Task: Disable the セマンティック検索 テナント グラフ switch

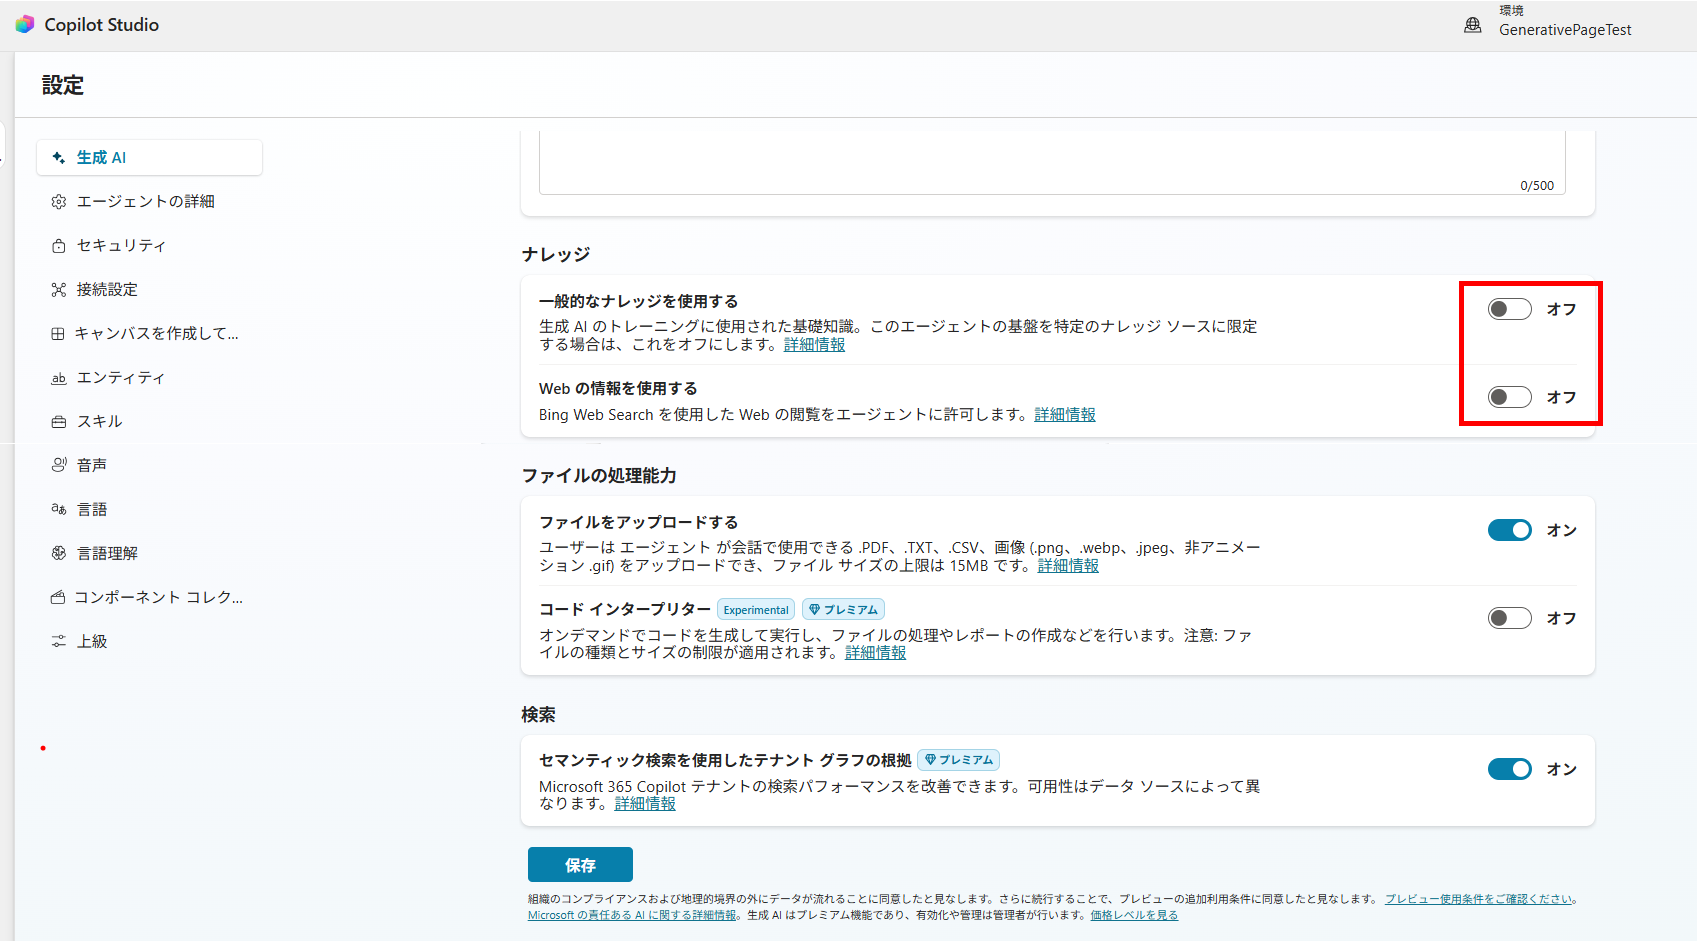Action: click(1509, 769)
